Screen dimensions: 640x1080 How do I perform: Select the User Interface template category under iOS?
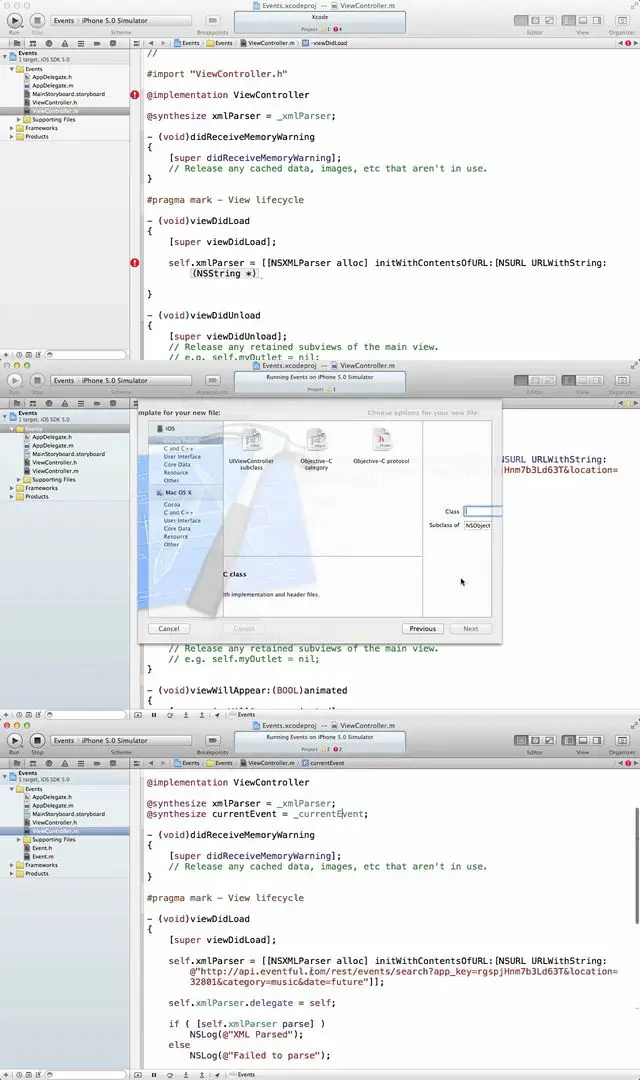click(182, 457)
